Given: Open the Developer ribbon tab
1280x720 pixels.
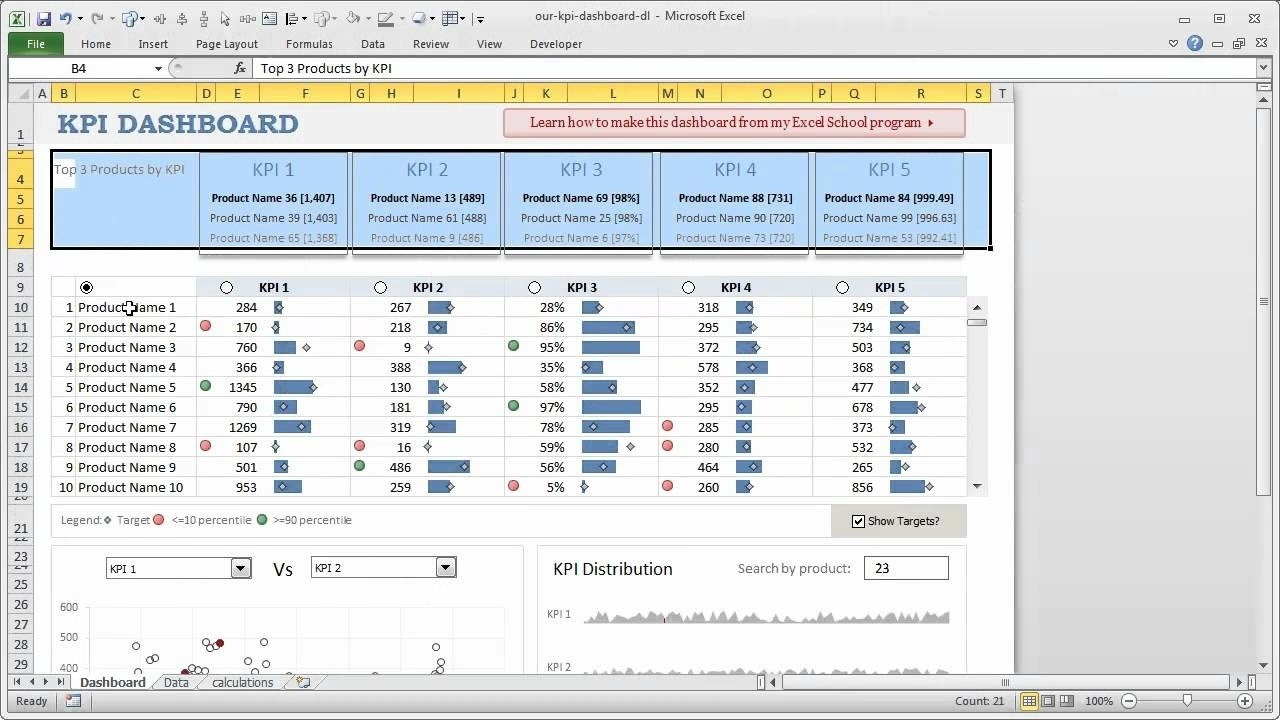Looking at the screenshot, I should tap(556, 44).
